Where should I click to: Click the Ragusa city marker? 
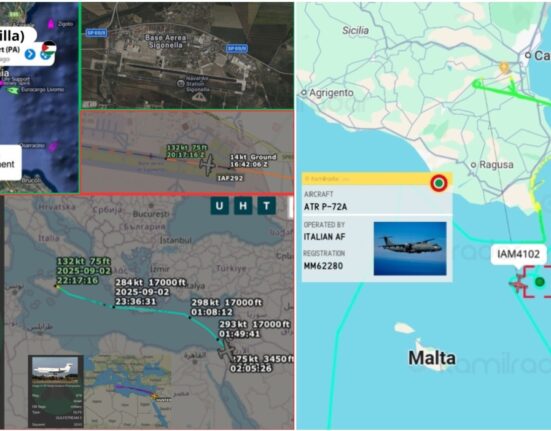tap(474, 164)
